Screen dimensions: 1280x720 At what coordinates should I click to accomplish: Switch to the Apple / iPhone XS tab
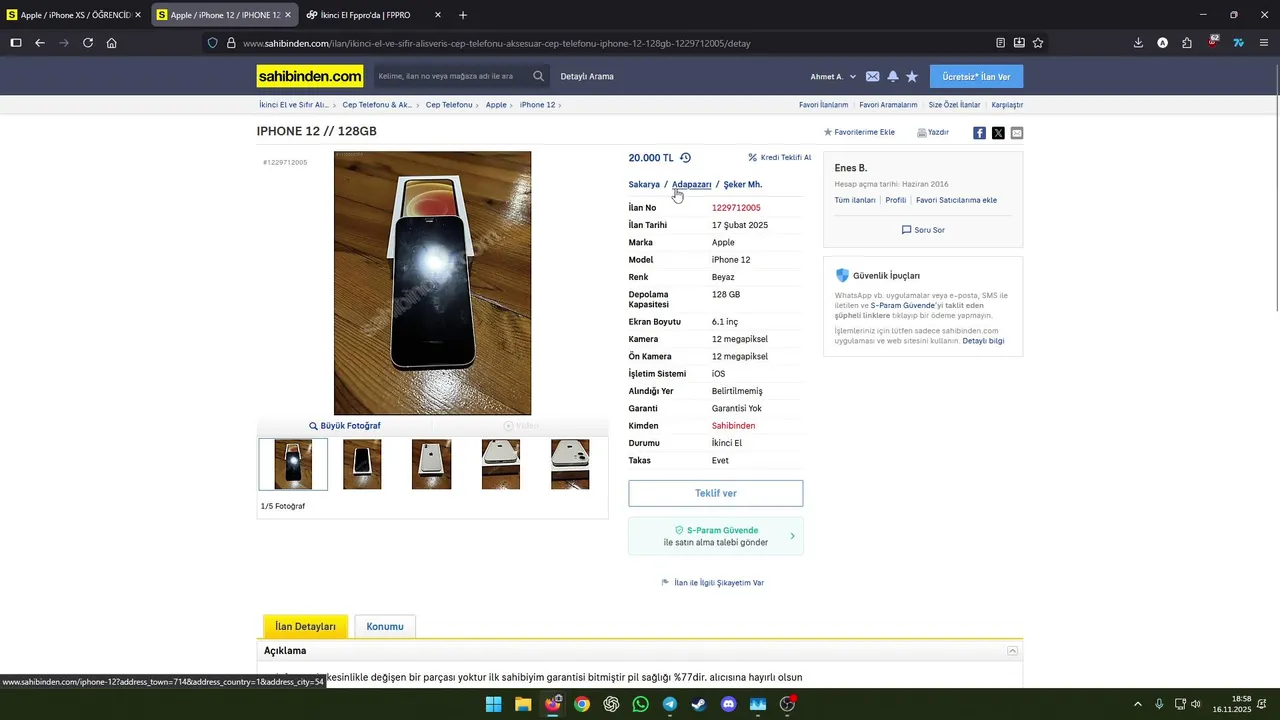[x=74, y=15]
